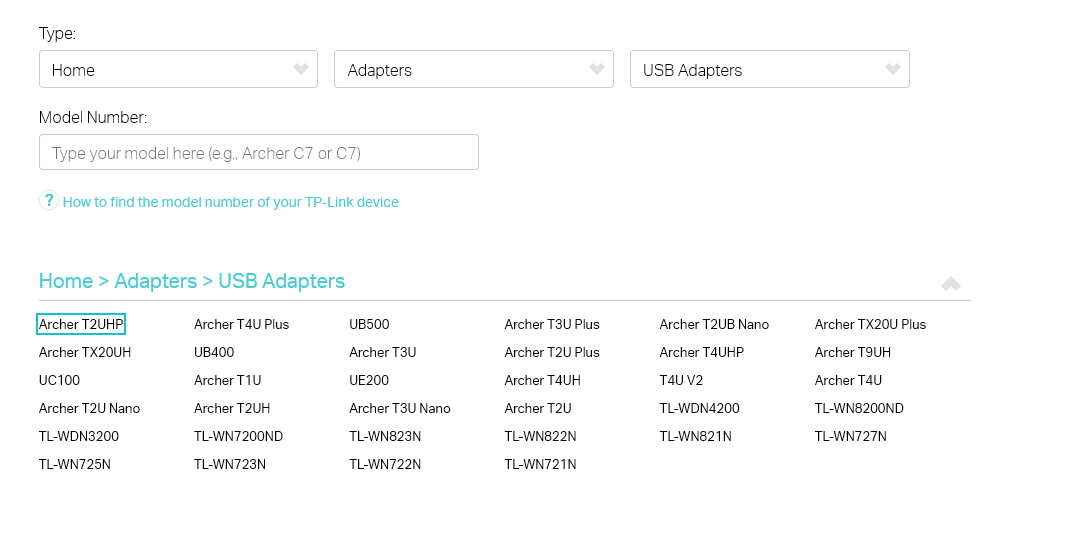This screenshot has height=559, width=1074.
Task: Pick Archer T3U Nano from the list
Action: coord(400,408)
